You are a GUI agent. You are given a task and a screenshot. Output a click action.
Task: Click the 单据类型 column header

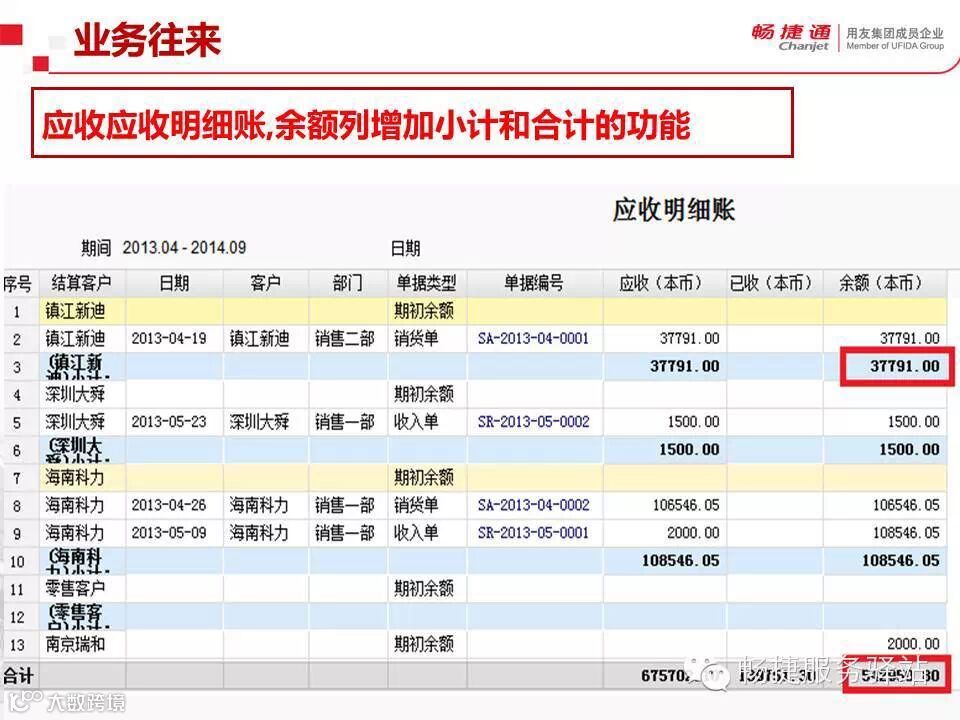click(426, 283)
